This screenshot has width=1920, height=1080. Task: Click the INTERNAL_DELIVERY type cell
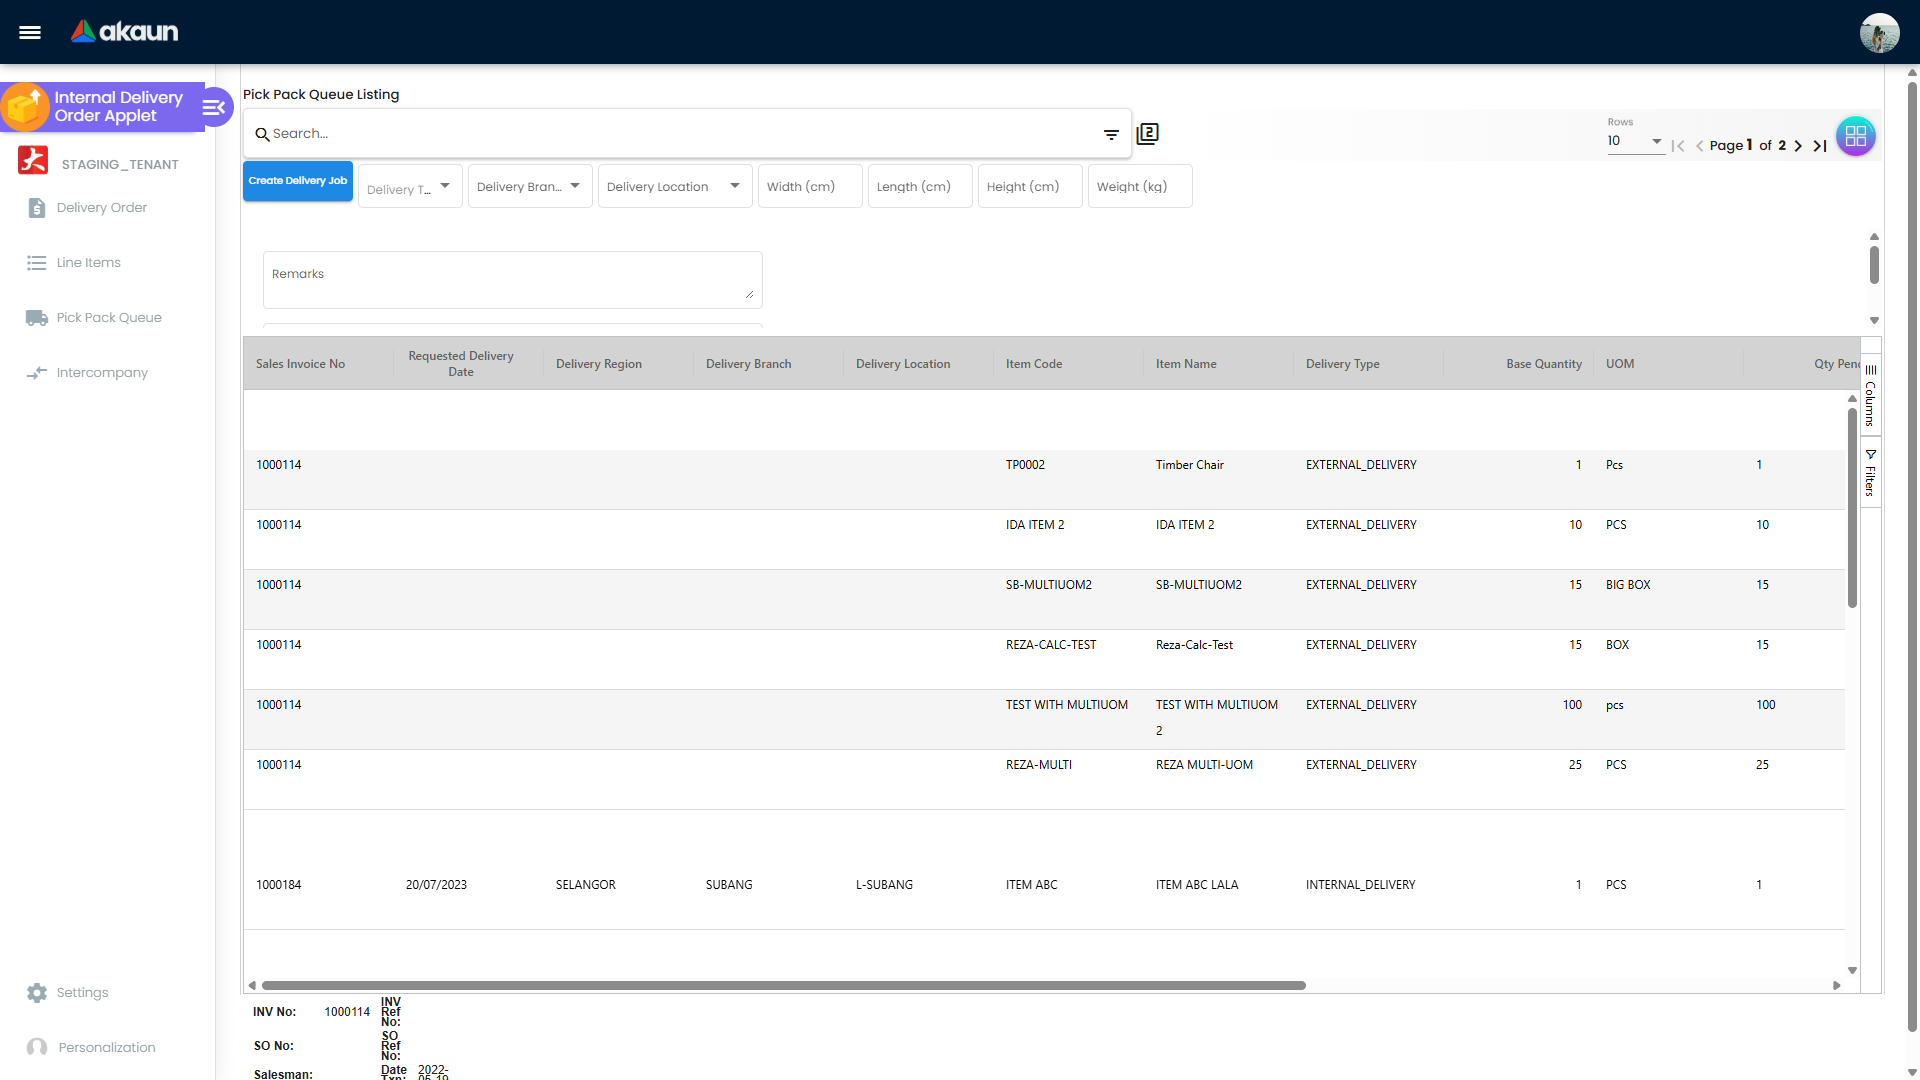(1360, 885)
